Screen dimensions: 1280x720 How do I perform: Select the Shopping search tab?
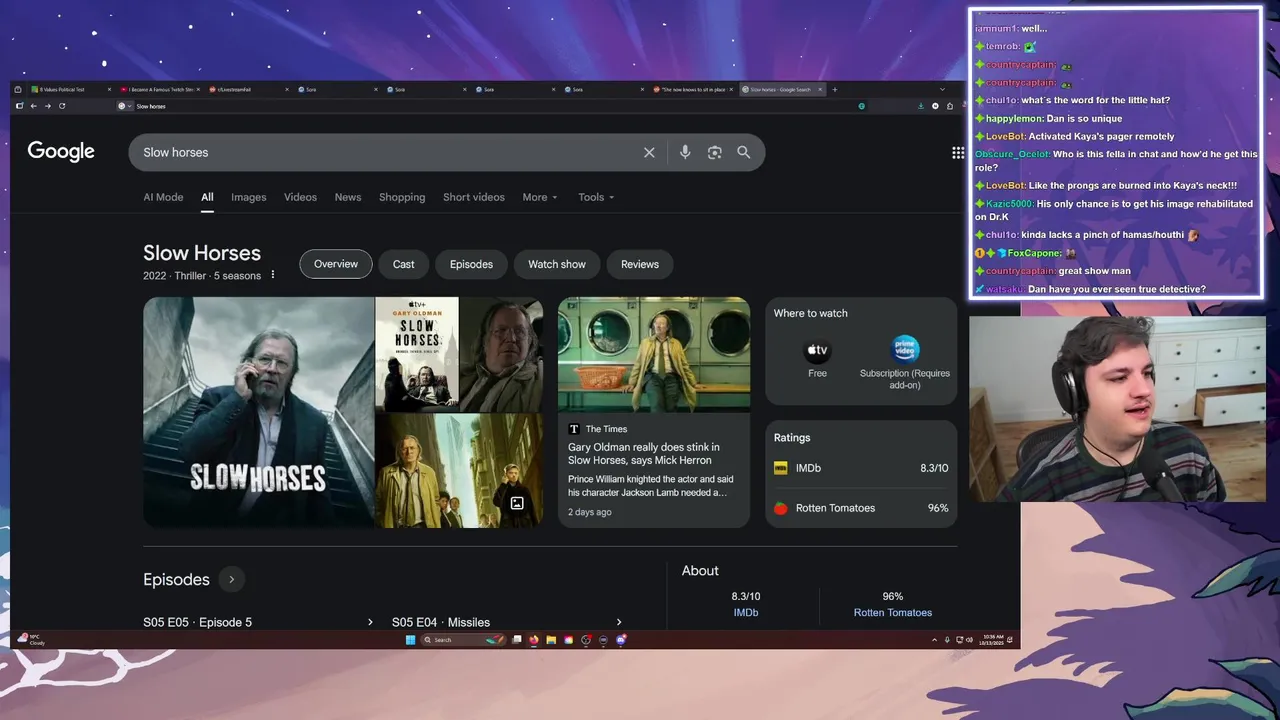click(402, 197)
